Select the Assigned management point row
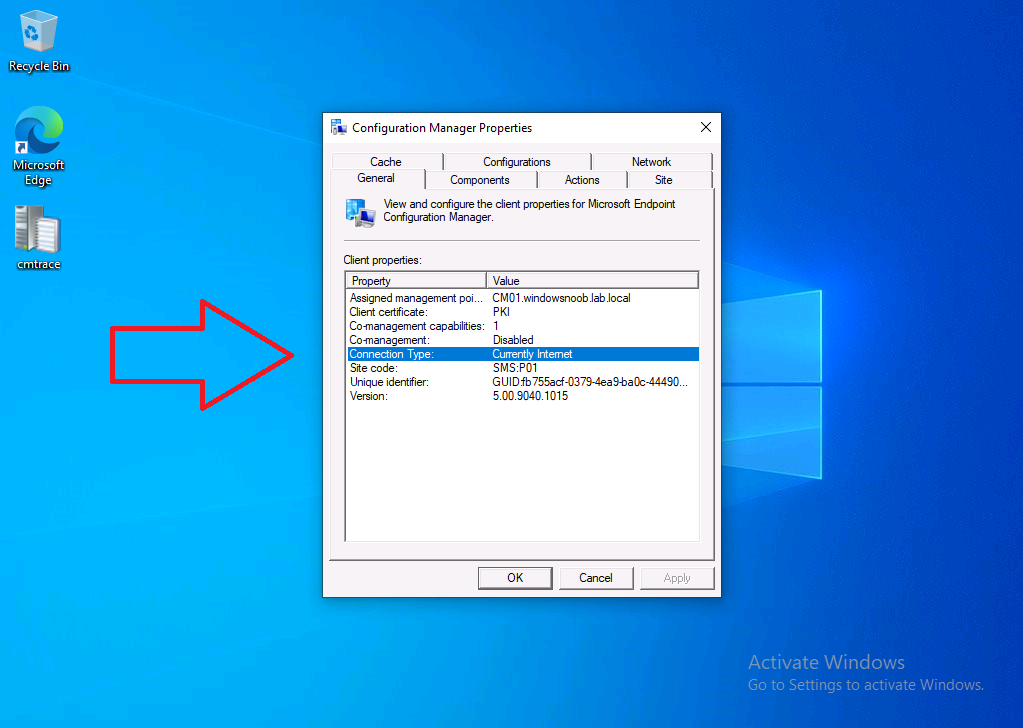The image size is (1023, 728). pyautogui.click(x=523, y=297)
